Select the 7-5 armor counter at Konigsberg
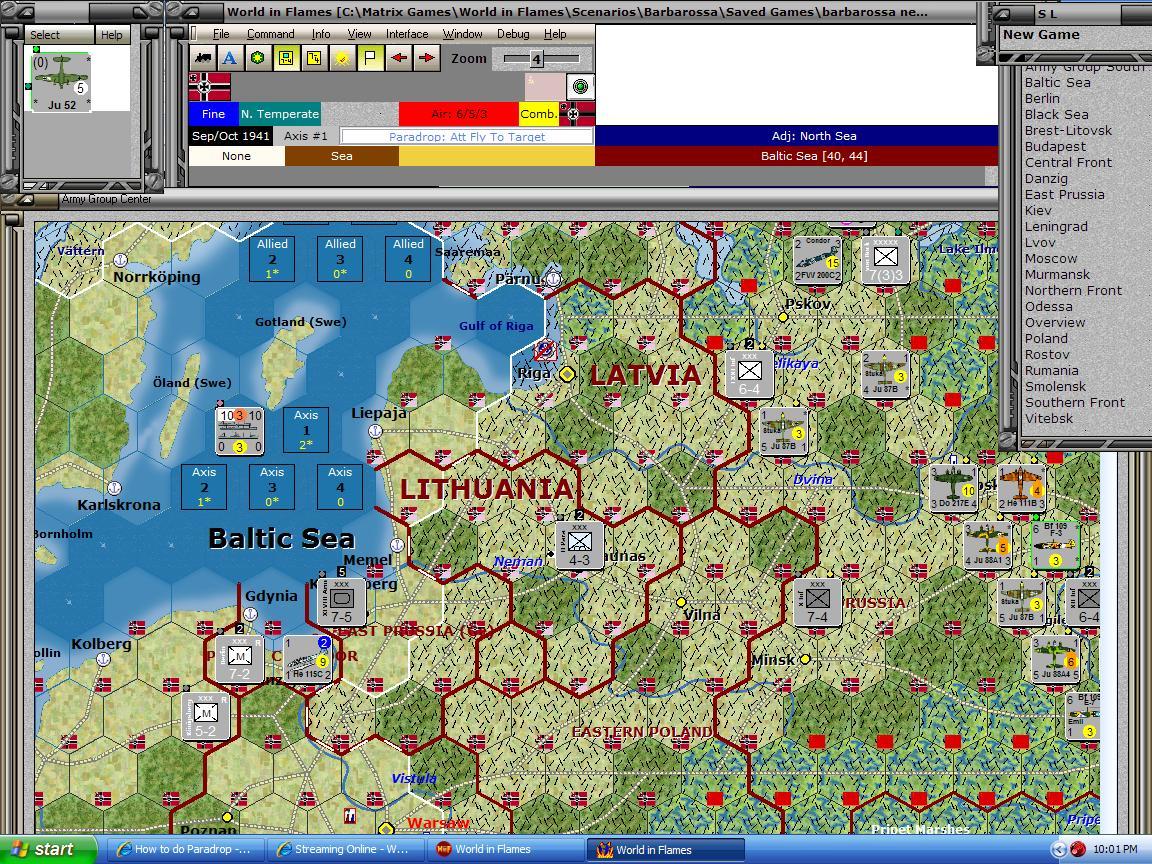The height and width of the screenshot is (864, 1152). pyautogui.click(x=341, y=602)
